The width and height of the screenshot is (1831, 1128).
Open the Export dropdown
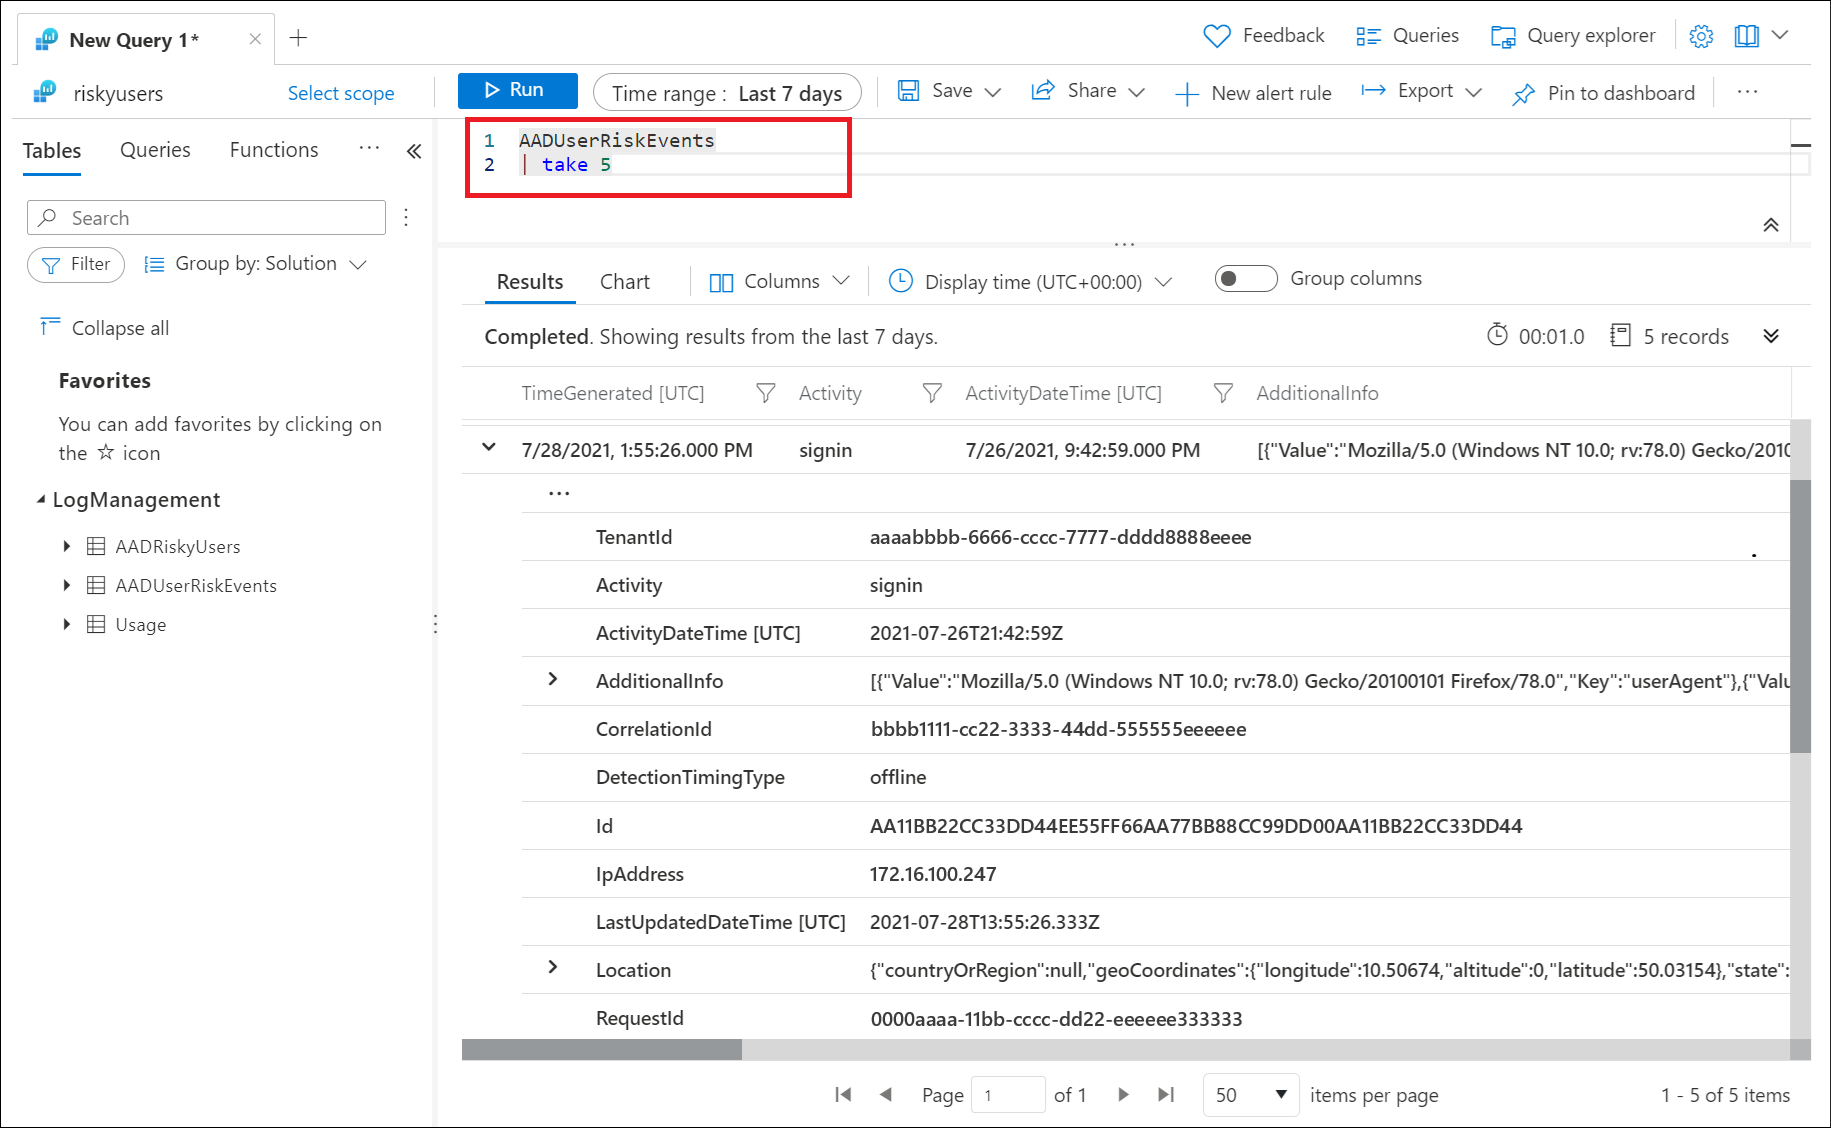coord(1421,91)
